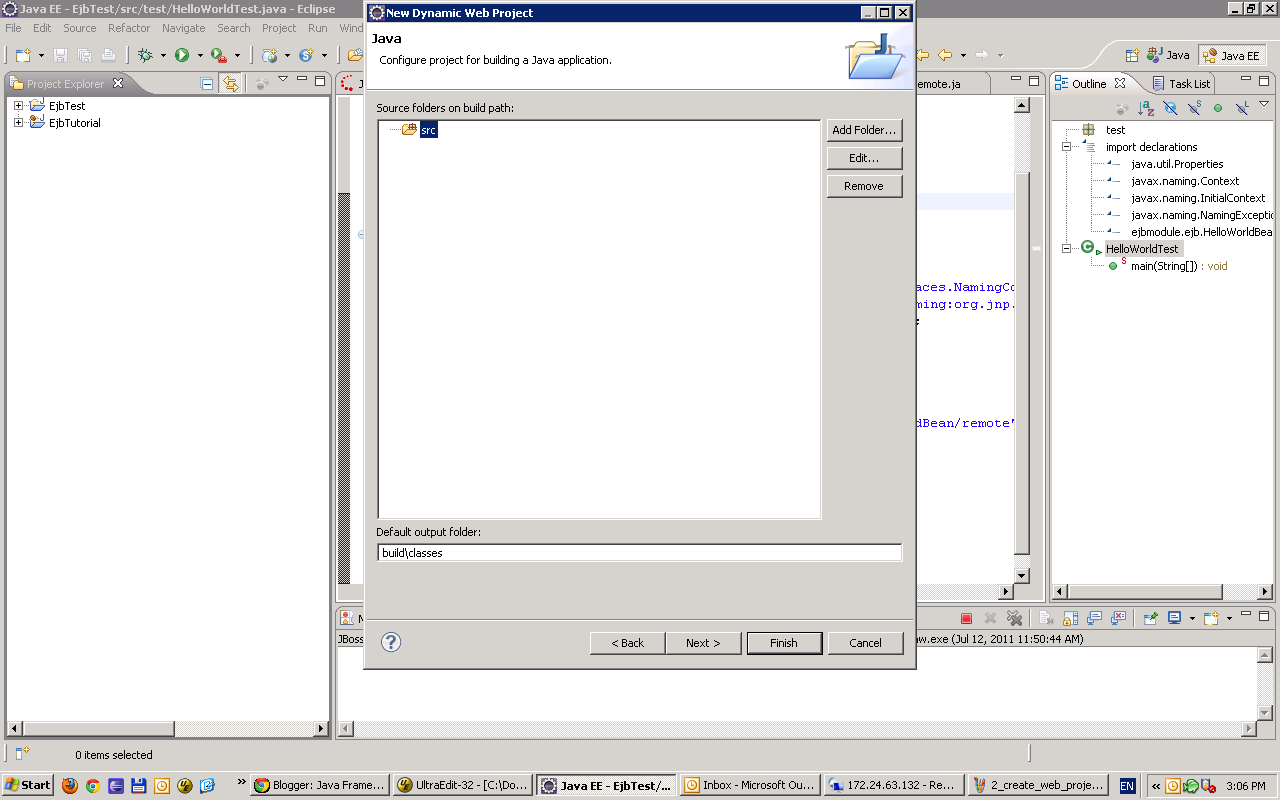Open the Outline view menu triangle
This screenshot has width=1280, height=800.
click(1264, 104)
